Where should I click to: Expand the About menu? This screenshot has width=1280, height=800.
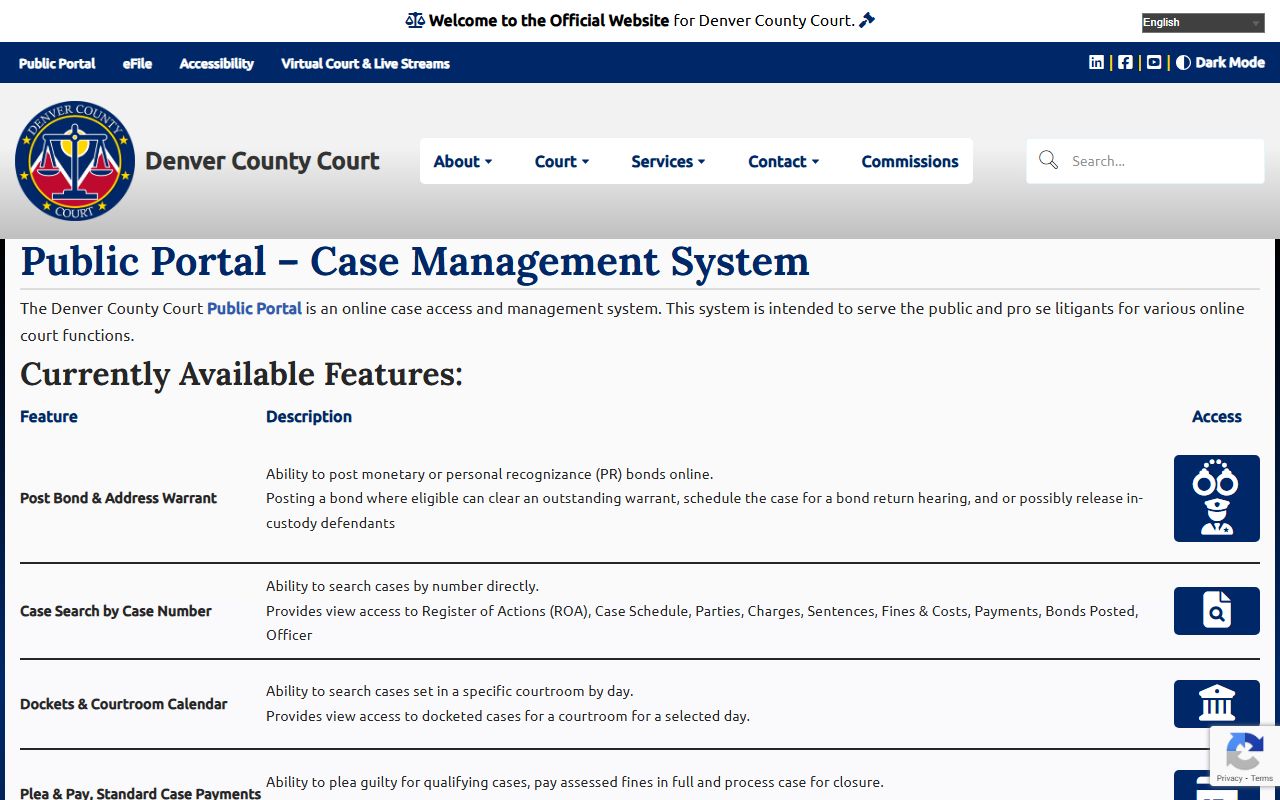(462, 161)
